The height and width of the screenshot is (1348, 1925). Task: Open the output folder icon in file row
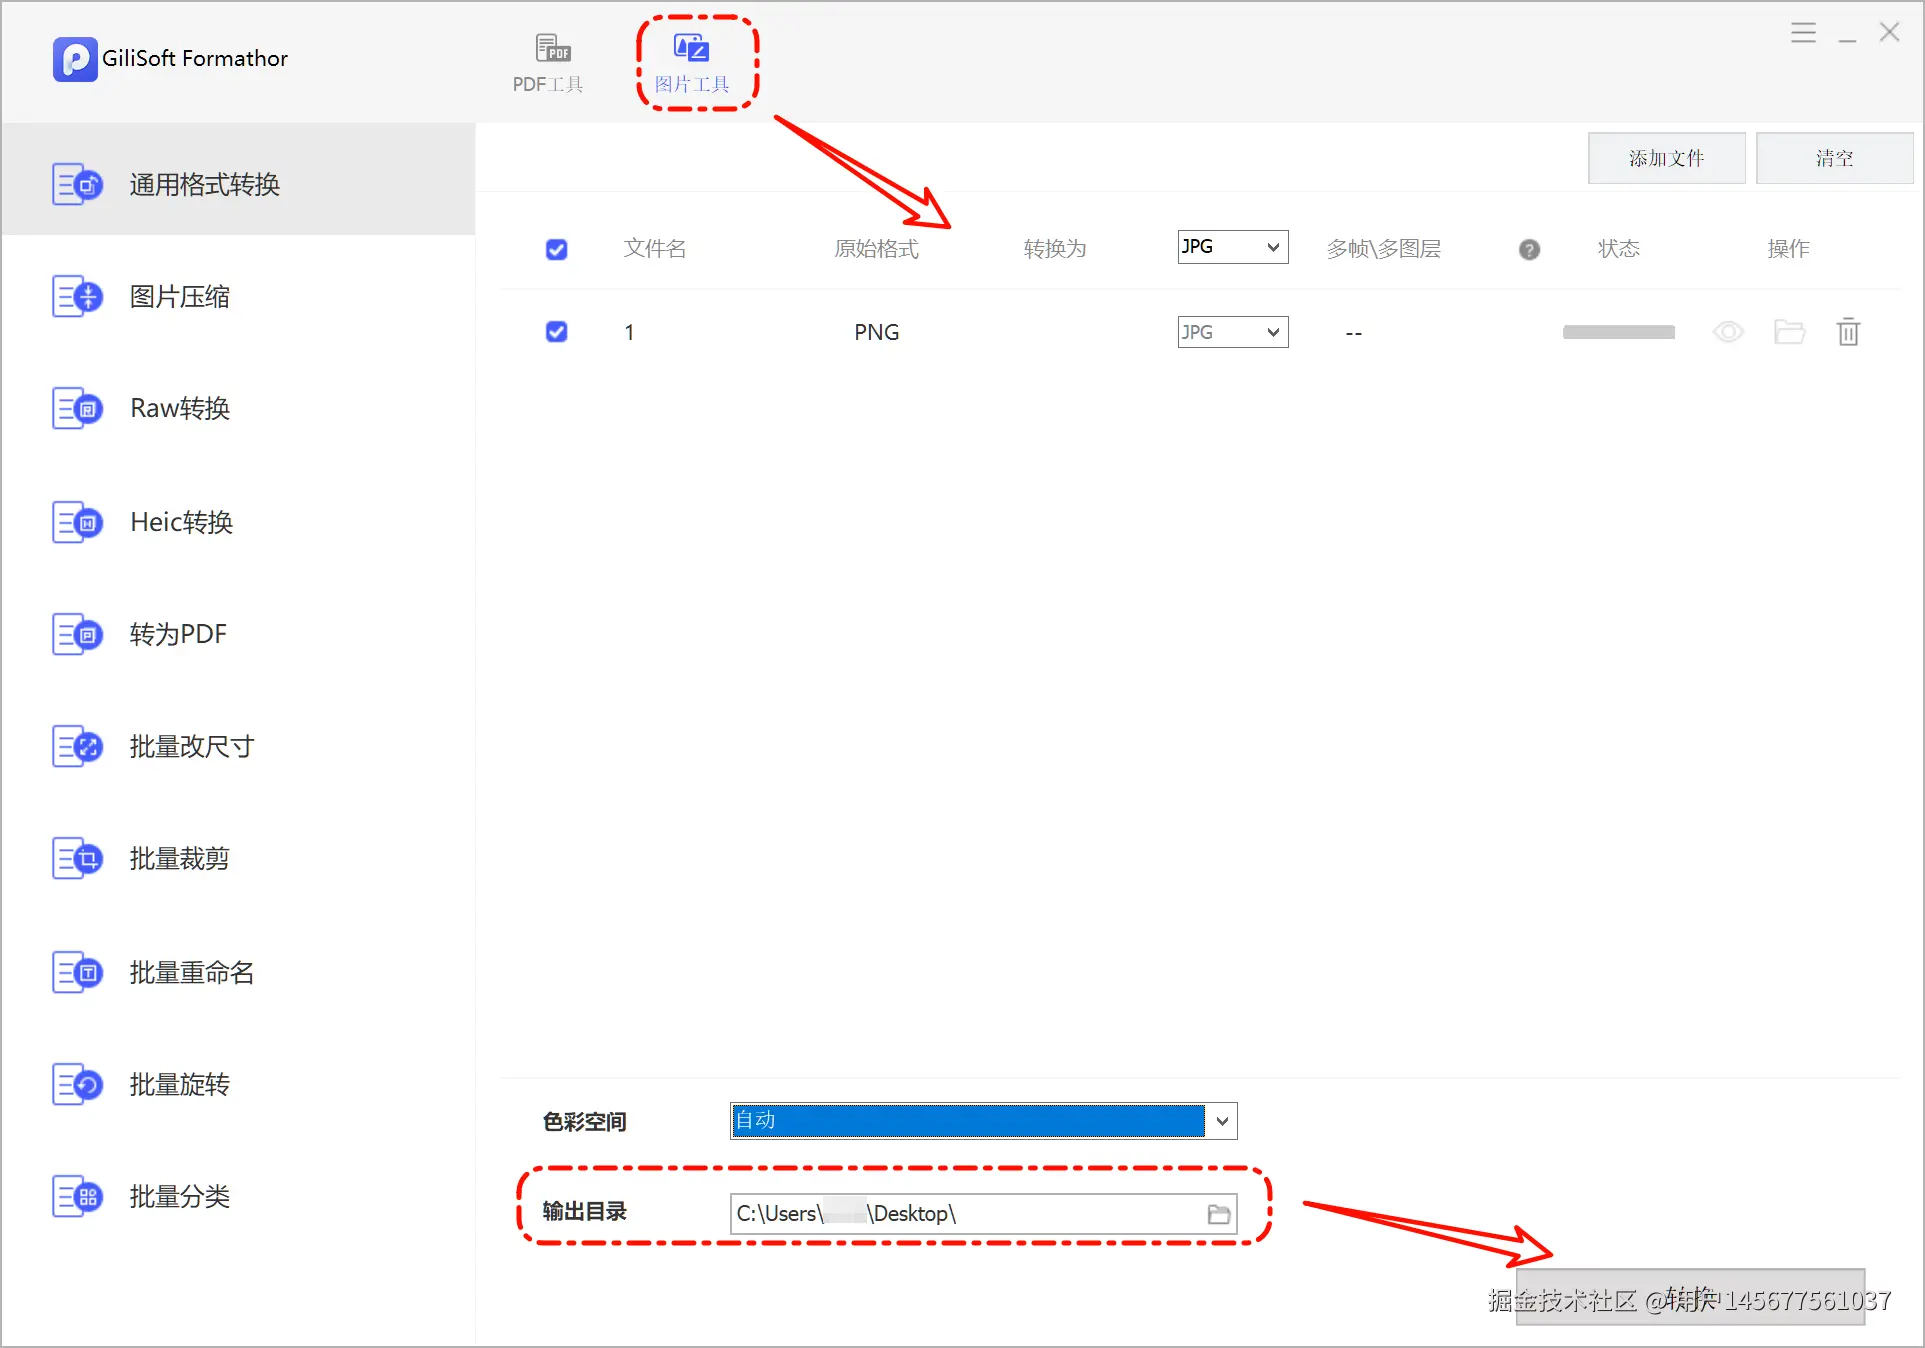pyautogui.click(x=1788, y=332)
